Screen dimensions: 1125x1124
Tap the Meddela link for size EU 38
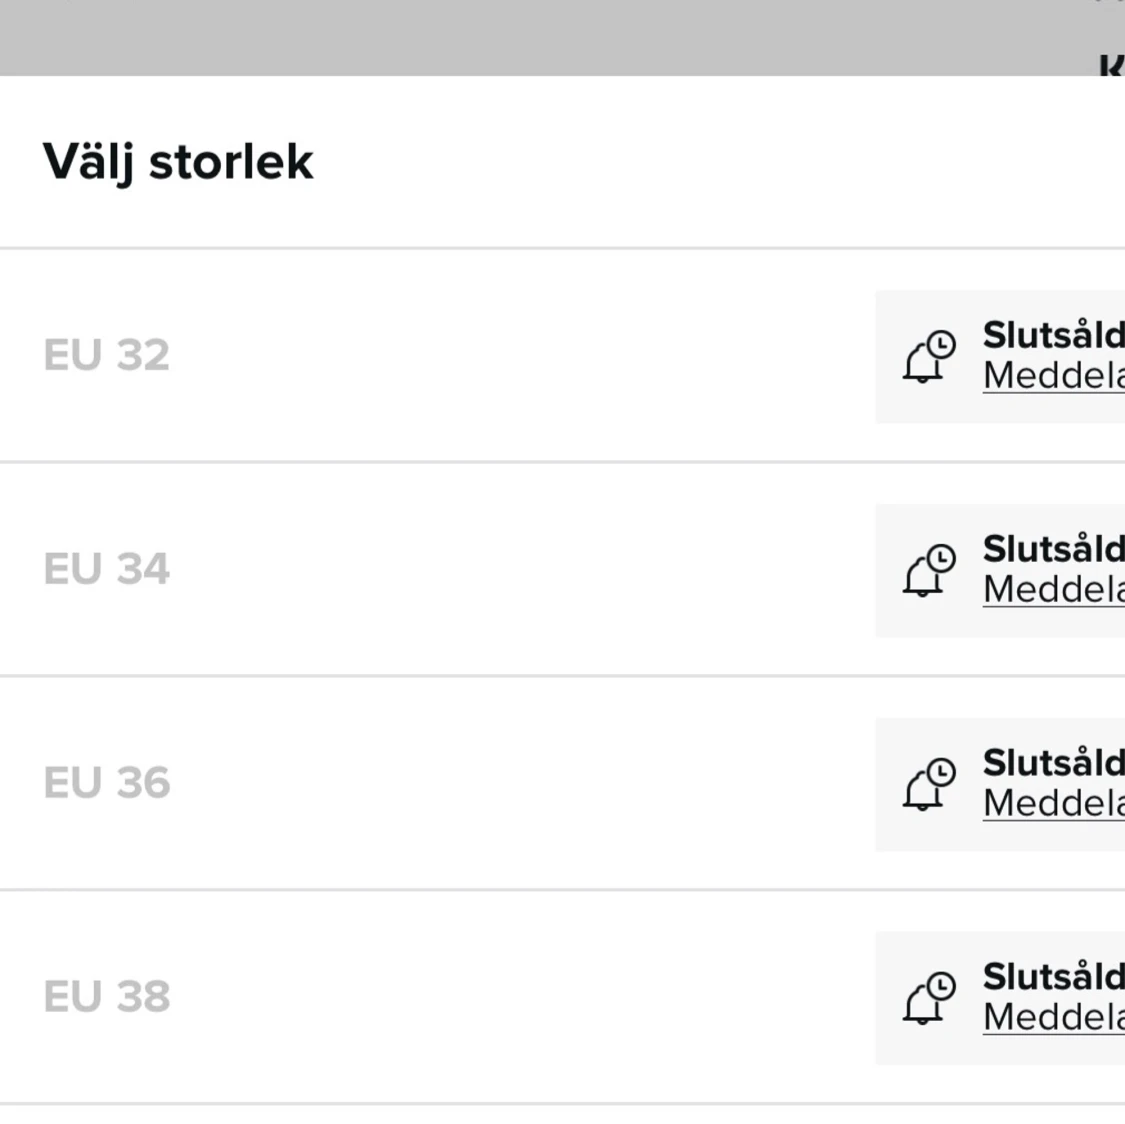point(1053,1018)
